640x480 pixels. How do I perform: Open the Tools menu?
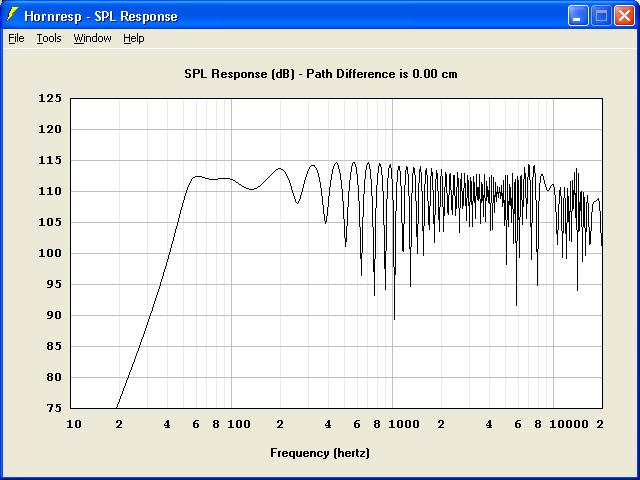tap(49, 38)
